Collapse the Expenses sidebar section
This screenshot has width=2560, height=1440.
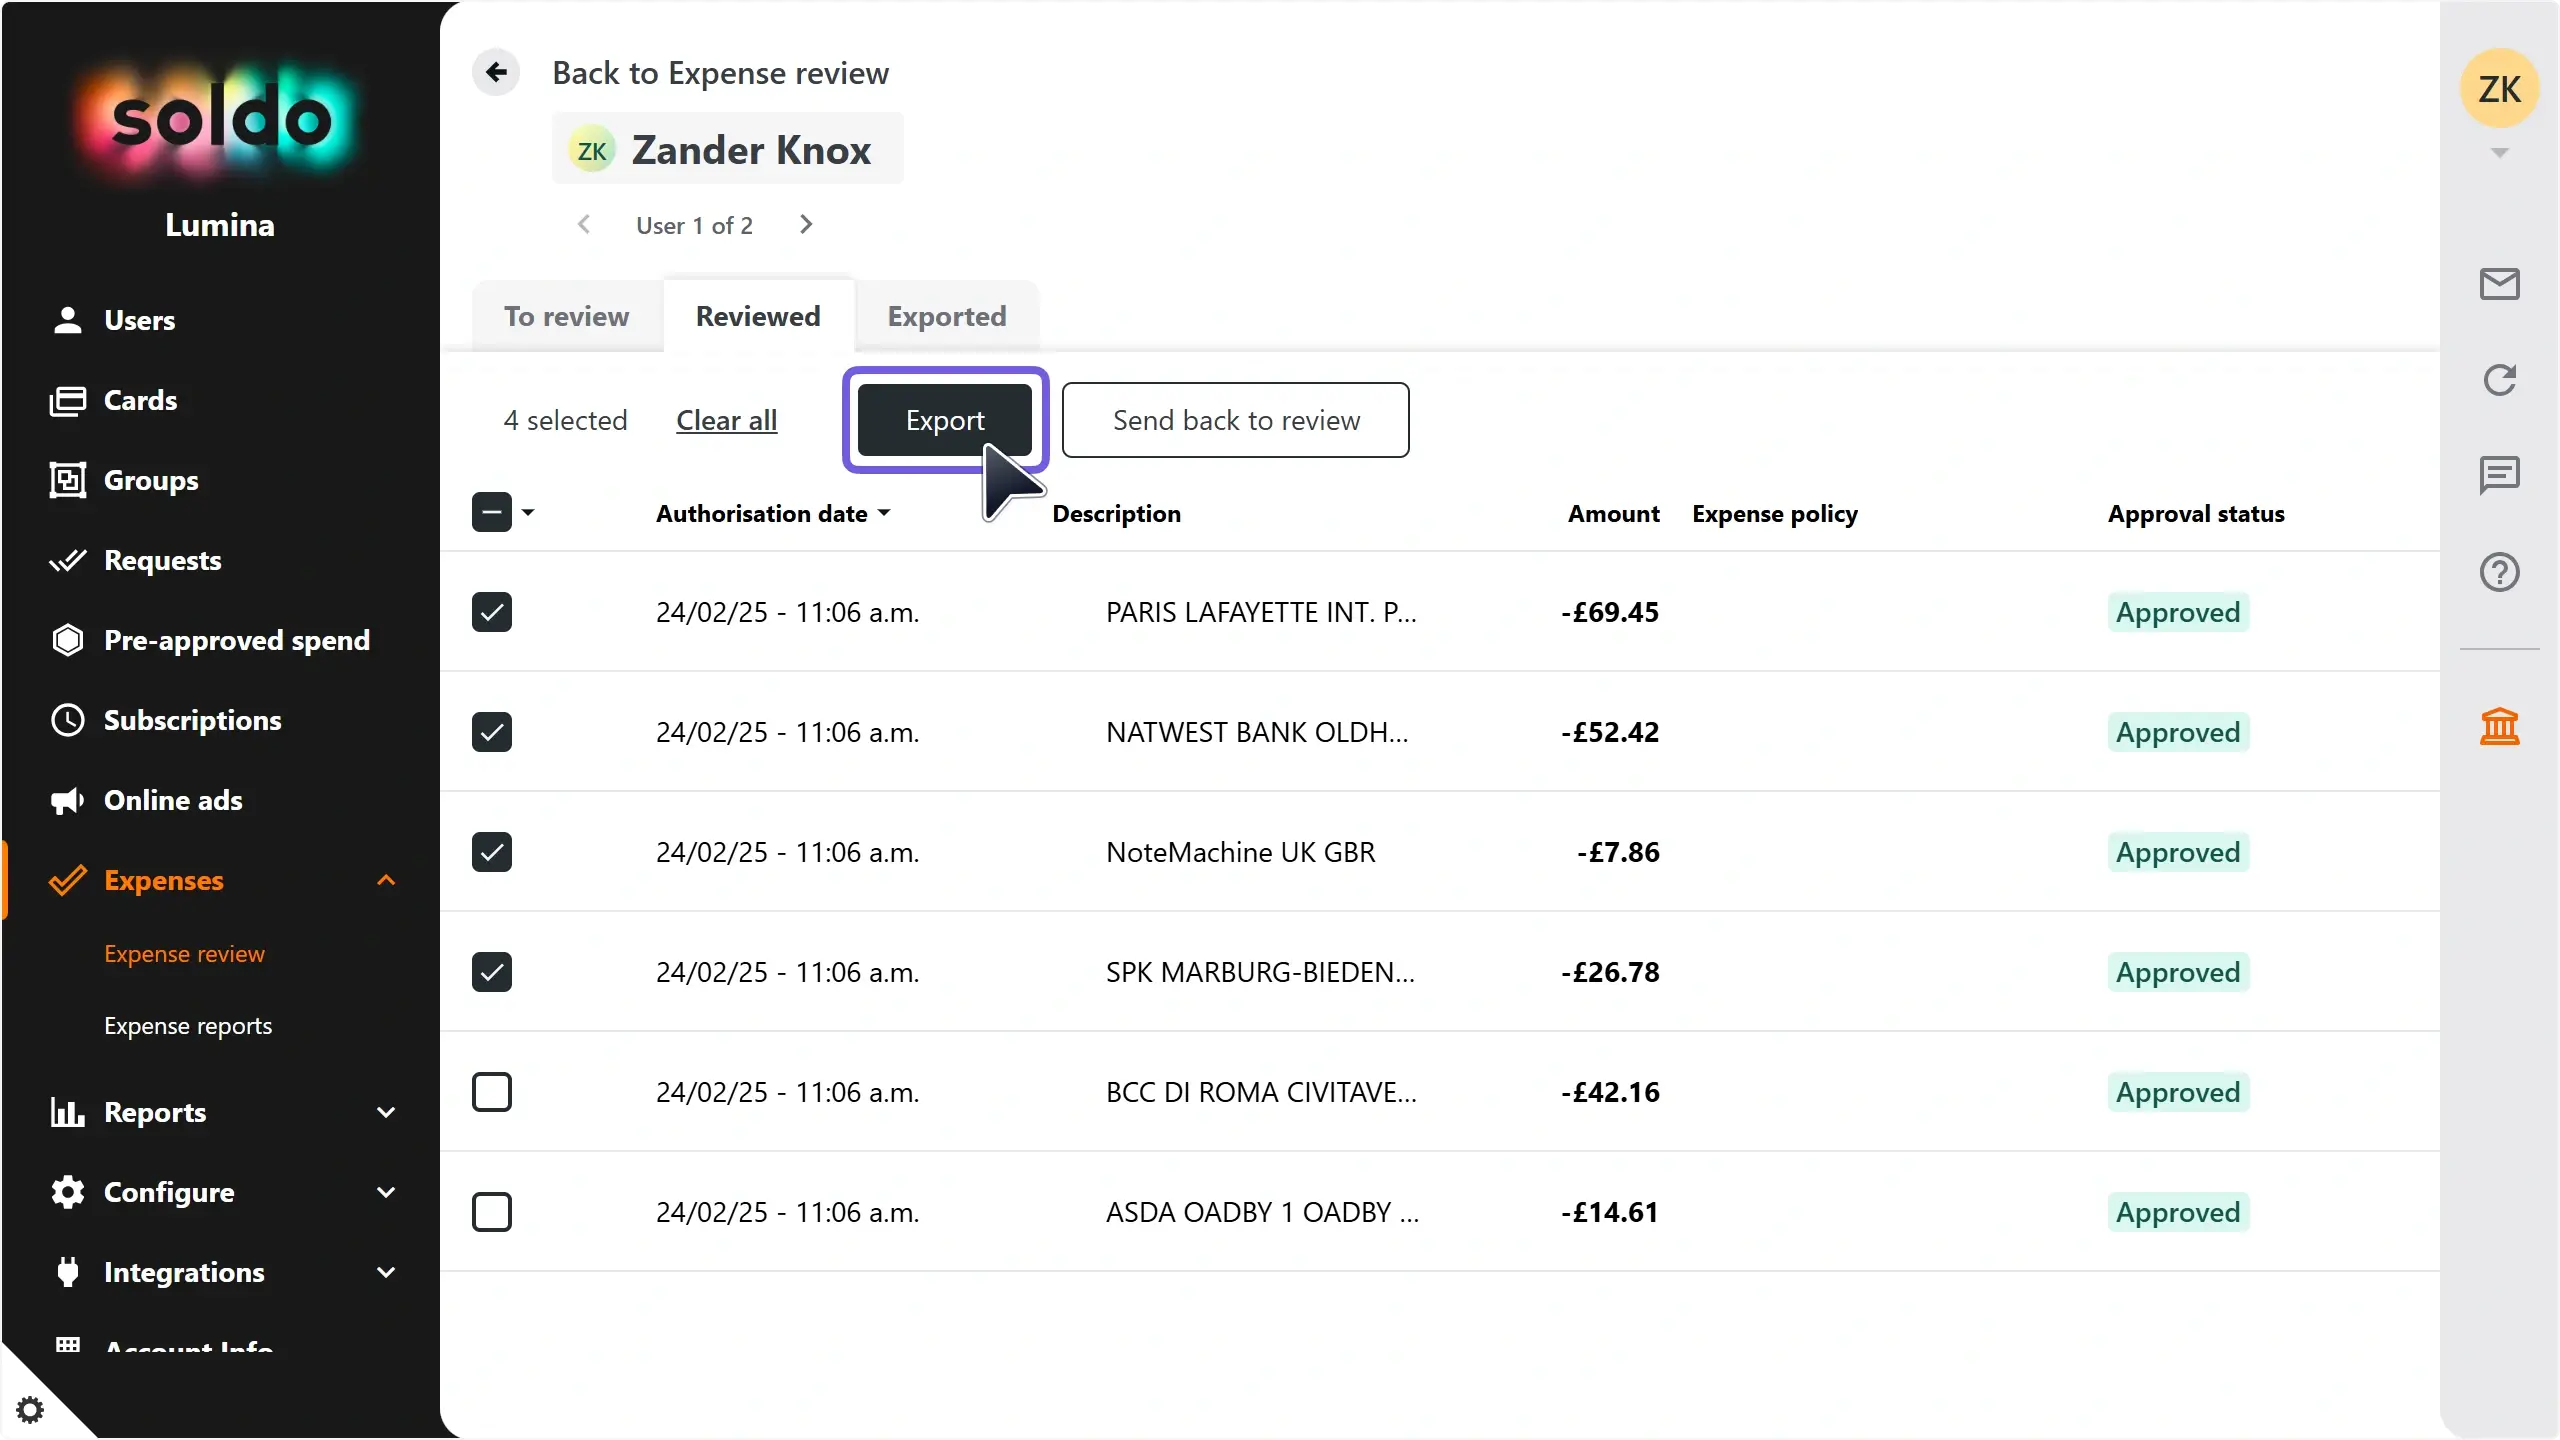[386, 880]
